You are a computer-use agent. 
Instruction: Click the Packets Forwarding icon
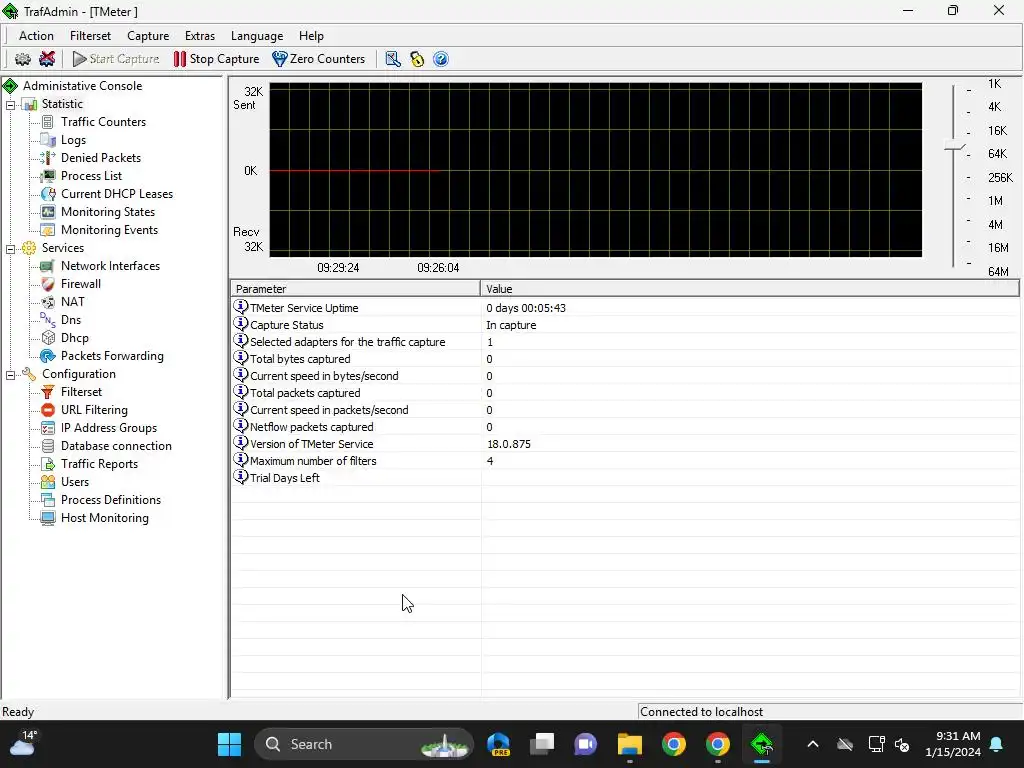tap(48, 356)
